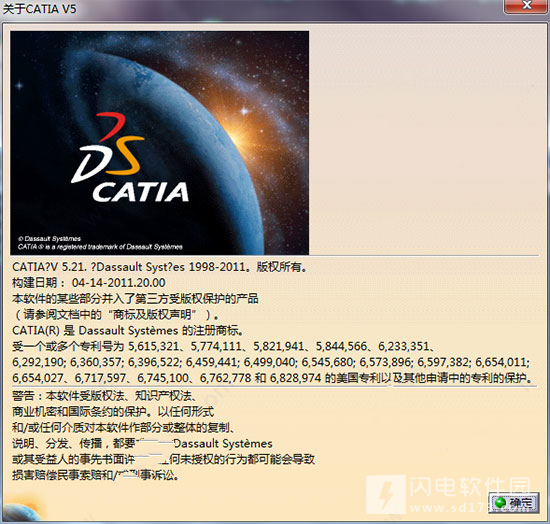Click the © Dassault Systèmes splash caption
Screen dimensions: 550x524
49,239
